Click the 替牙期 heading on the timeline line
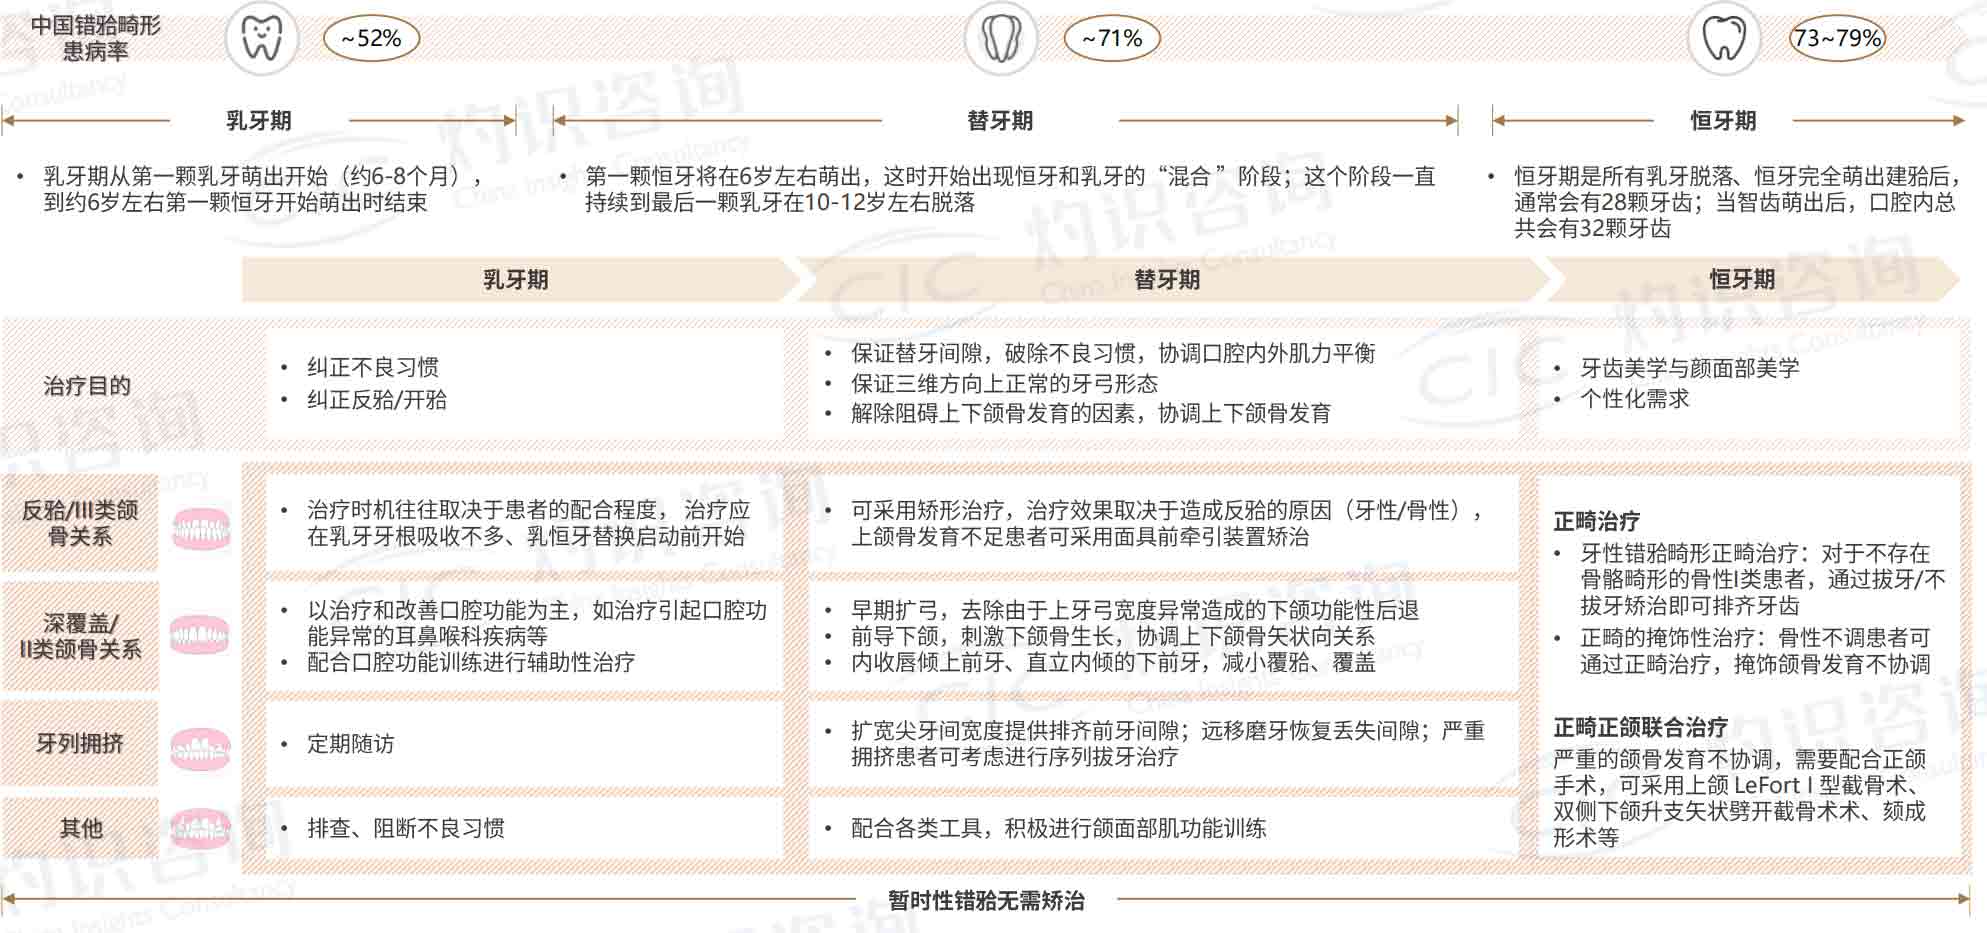 click(1000, 121)
